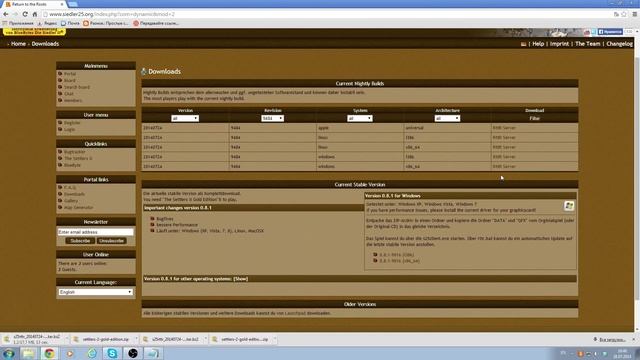Open the Version filter dropdown

185,118
